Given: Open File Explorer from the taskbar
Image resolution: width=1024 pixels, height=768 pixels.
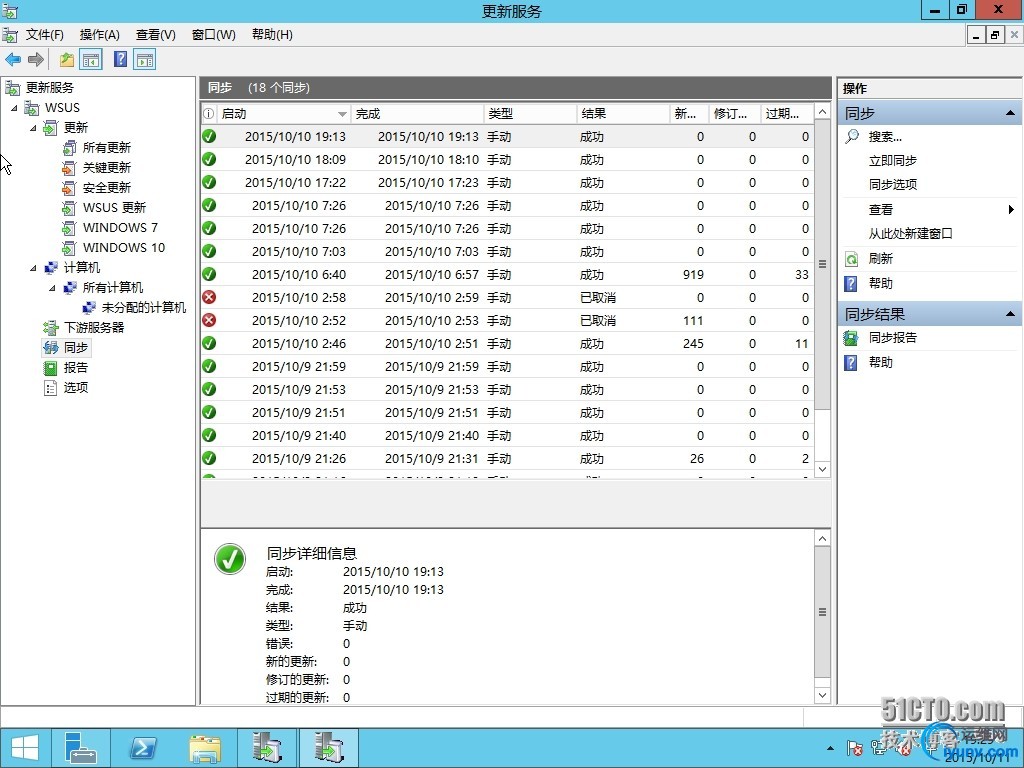Looking at the screenshot, I should (x=204, y=748).
